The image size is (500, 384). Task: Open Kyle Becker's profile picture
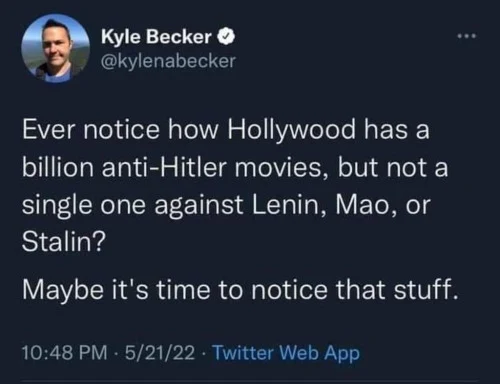point(55,48)
